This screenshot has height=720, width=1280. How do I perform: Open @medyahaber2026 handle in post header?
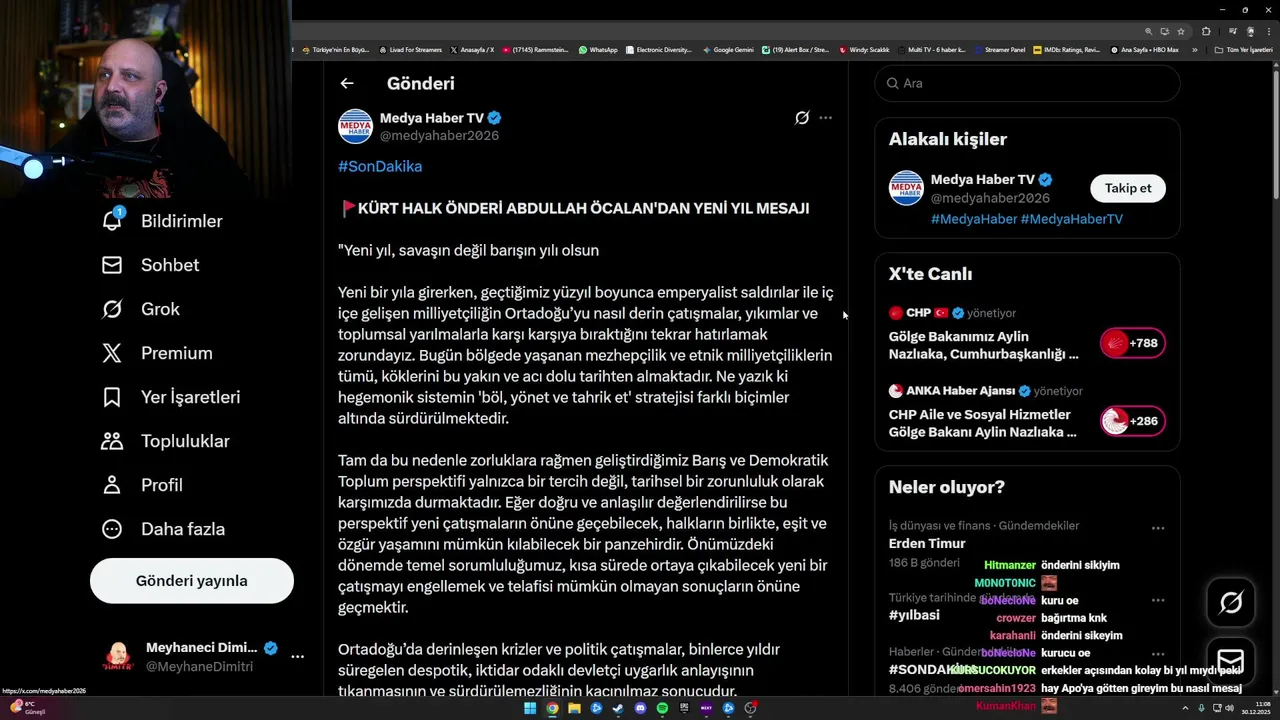439,136
